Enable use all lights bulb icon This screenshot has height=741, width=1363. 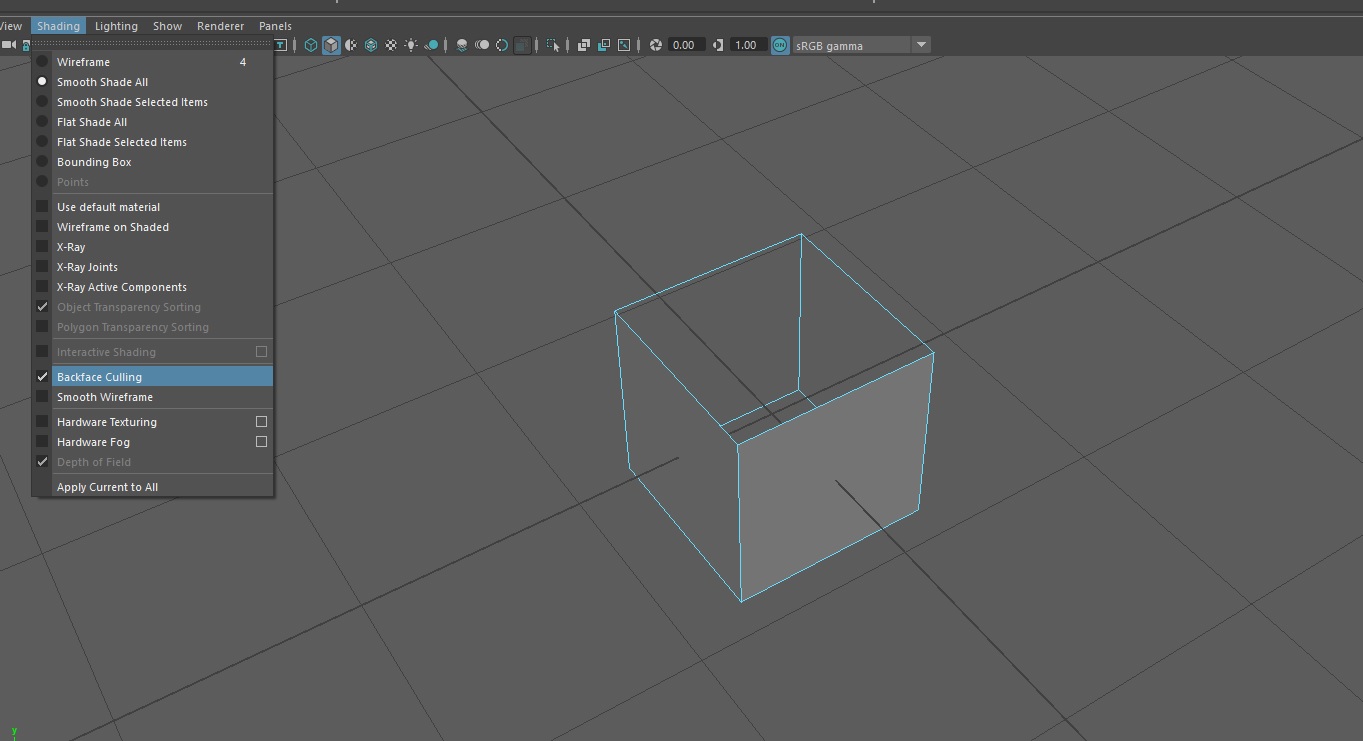pos(411,45)
